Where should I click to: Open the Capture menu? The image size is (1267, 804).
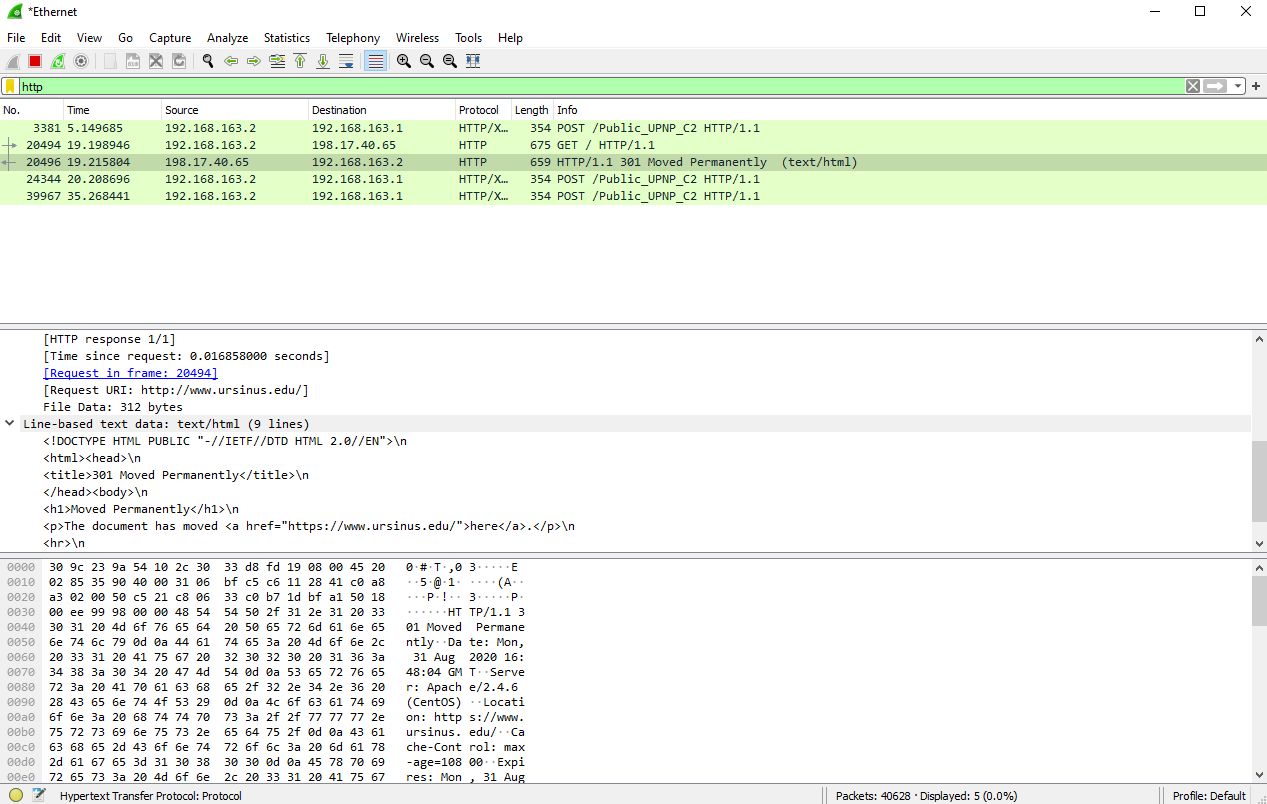170,38
